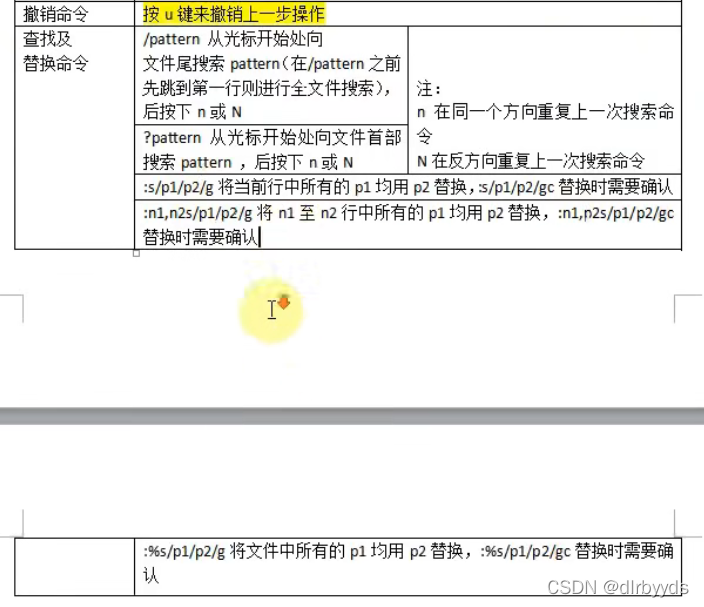Click the cell 查找及 替换命令
704x607 pixels.
coord(75,137)
